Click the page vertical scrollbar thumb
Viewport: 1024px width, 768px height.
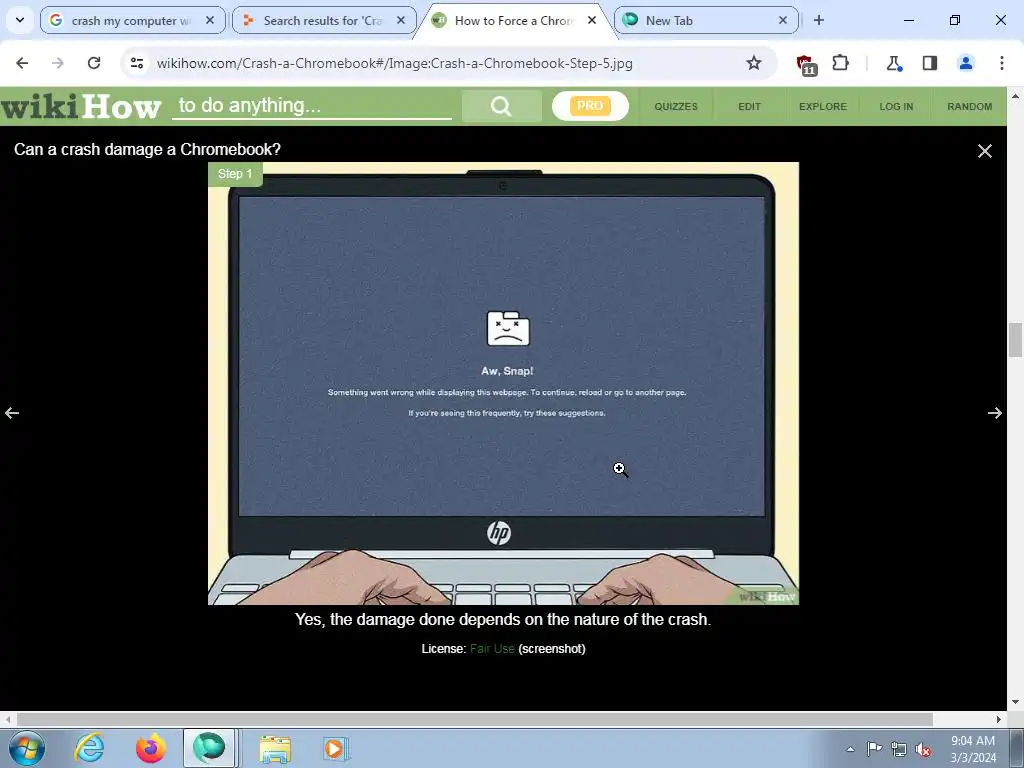tap(1015, 340)
